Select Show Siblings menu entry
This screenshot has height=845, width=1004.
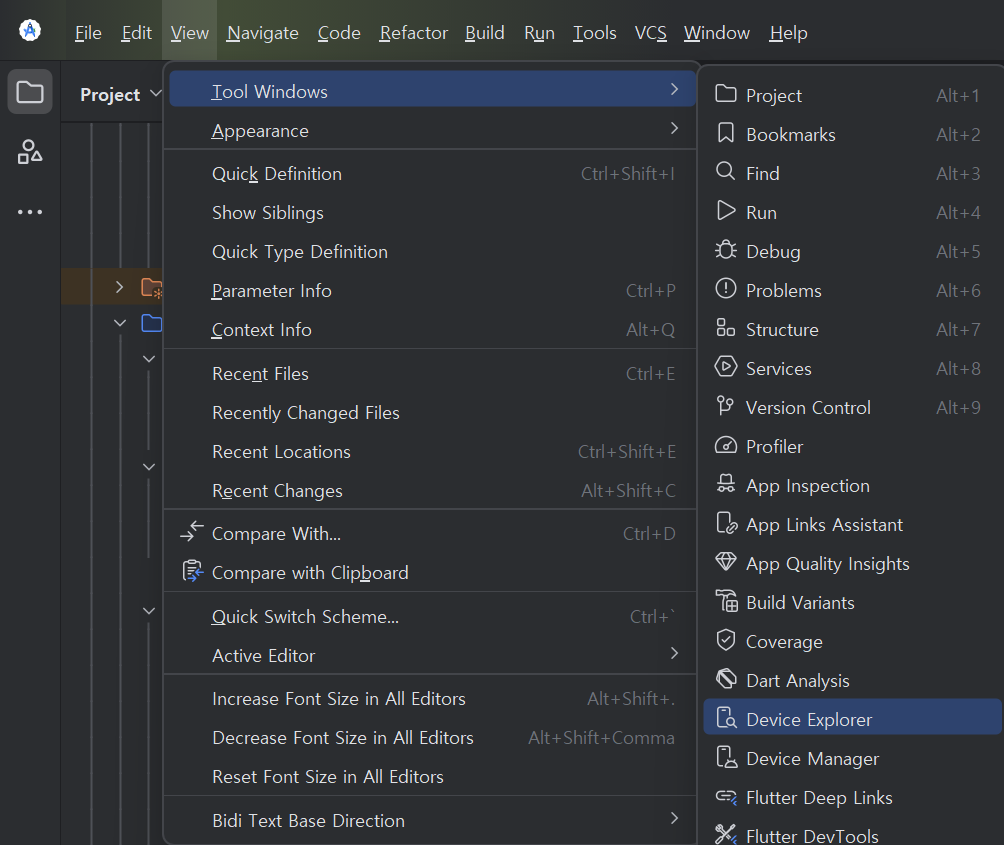(430, 213)
